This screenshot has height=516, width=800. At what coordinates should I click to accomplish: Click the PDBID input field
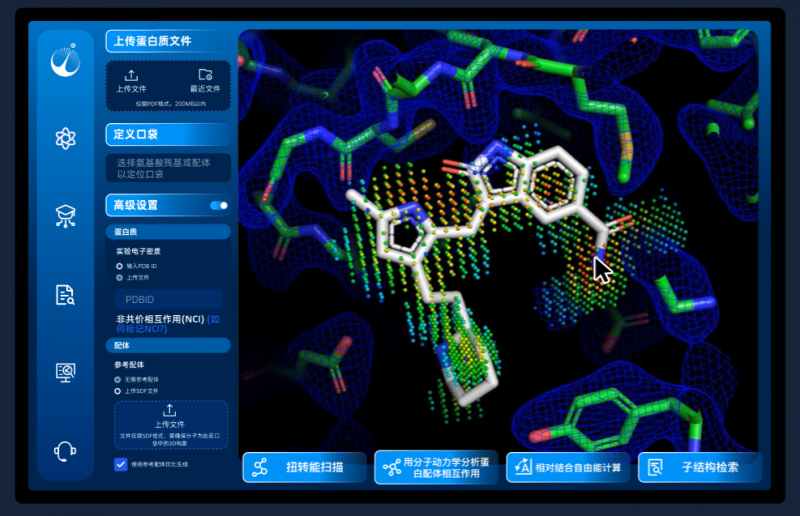[x=167, y=299]
